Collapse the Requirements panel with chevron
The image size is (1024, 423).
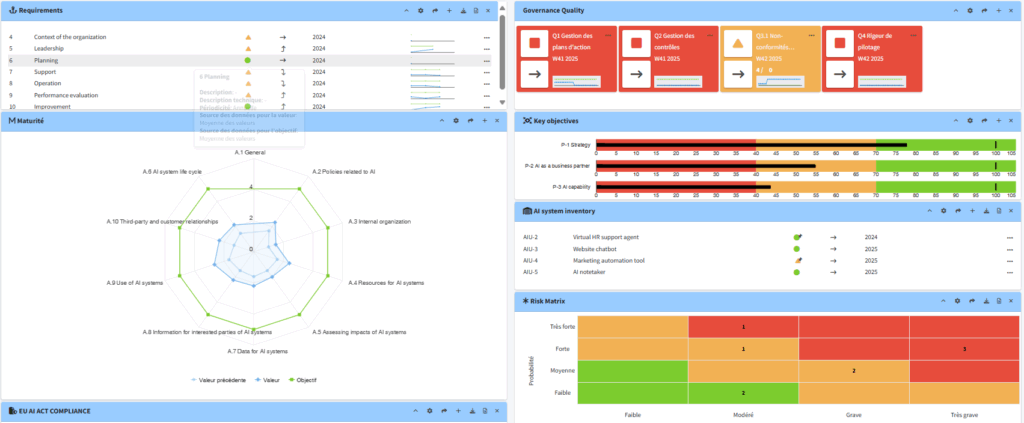pyautogui.click(x=405, y=10)
